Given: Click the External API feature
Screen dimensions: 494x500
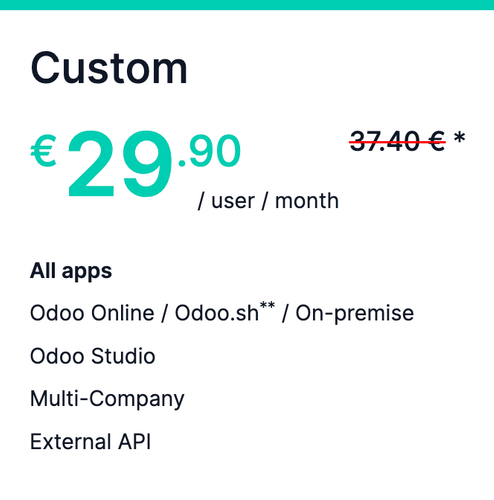Looking at the screenshot, I should 90,442.
